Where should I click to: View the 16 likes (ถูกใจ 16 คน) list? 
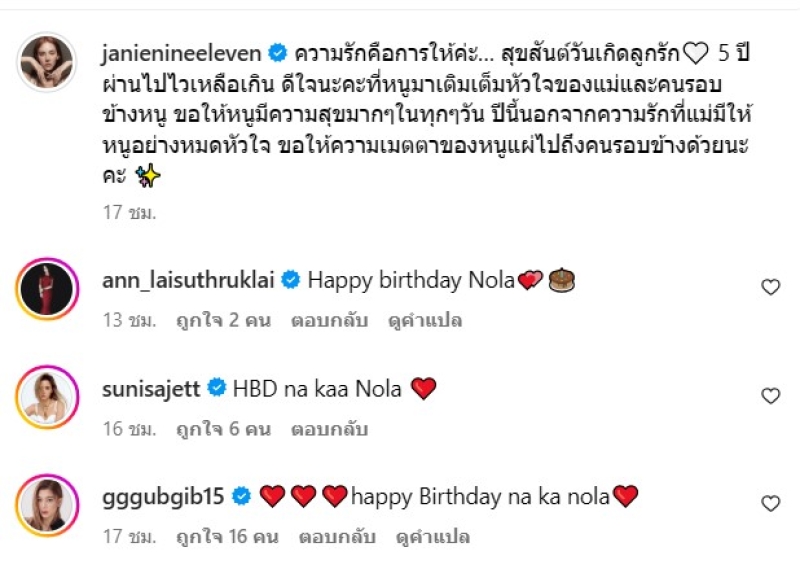point(227,537)
